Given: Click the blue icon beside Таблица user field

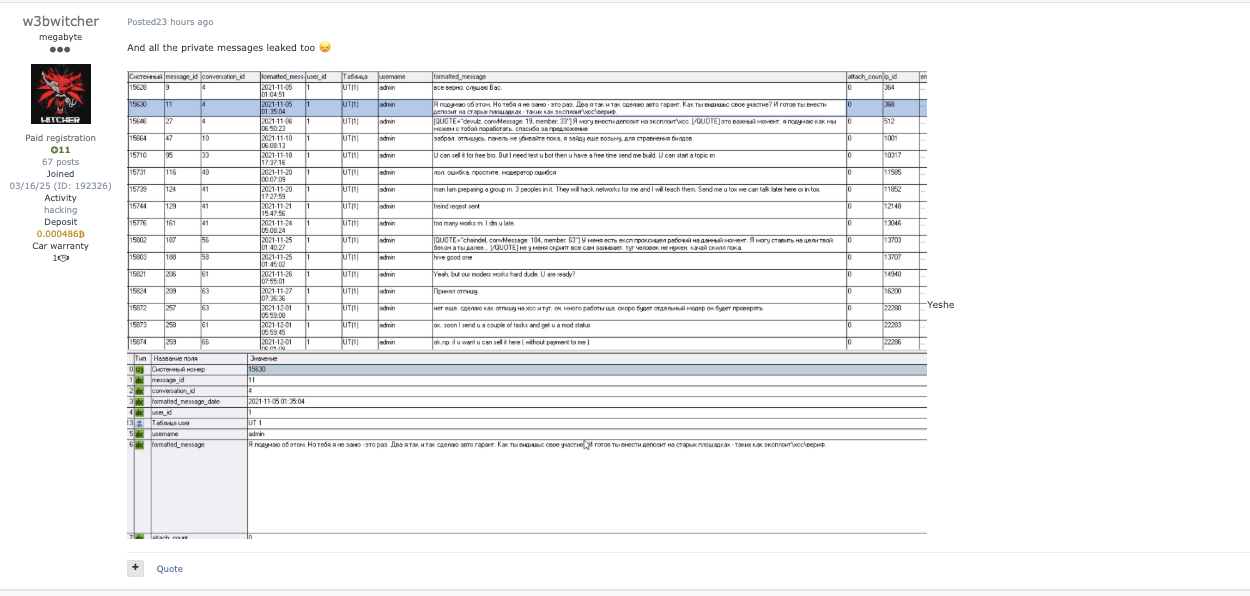Looking at the screenshot, I should pyautogui.click(x=140, y=423).
